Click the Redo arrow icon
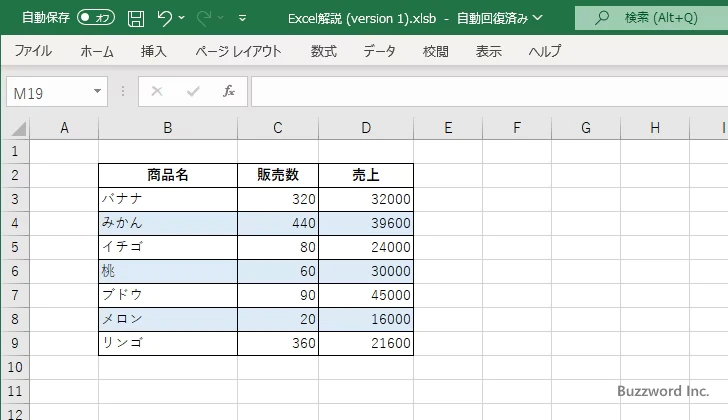The width and height of the screenshot is (728, 420). tap(203, 18)
